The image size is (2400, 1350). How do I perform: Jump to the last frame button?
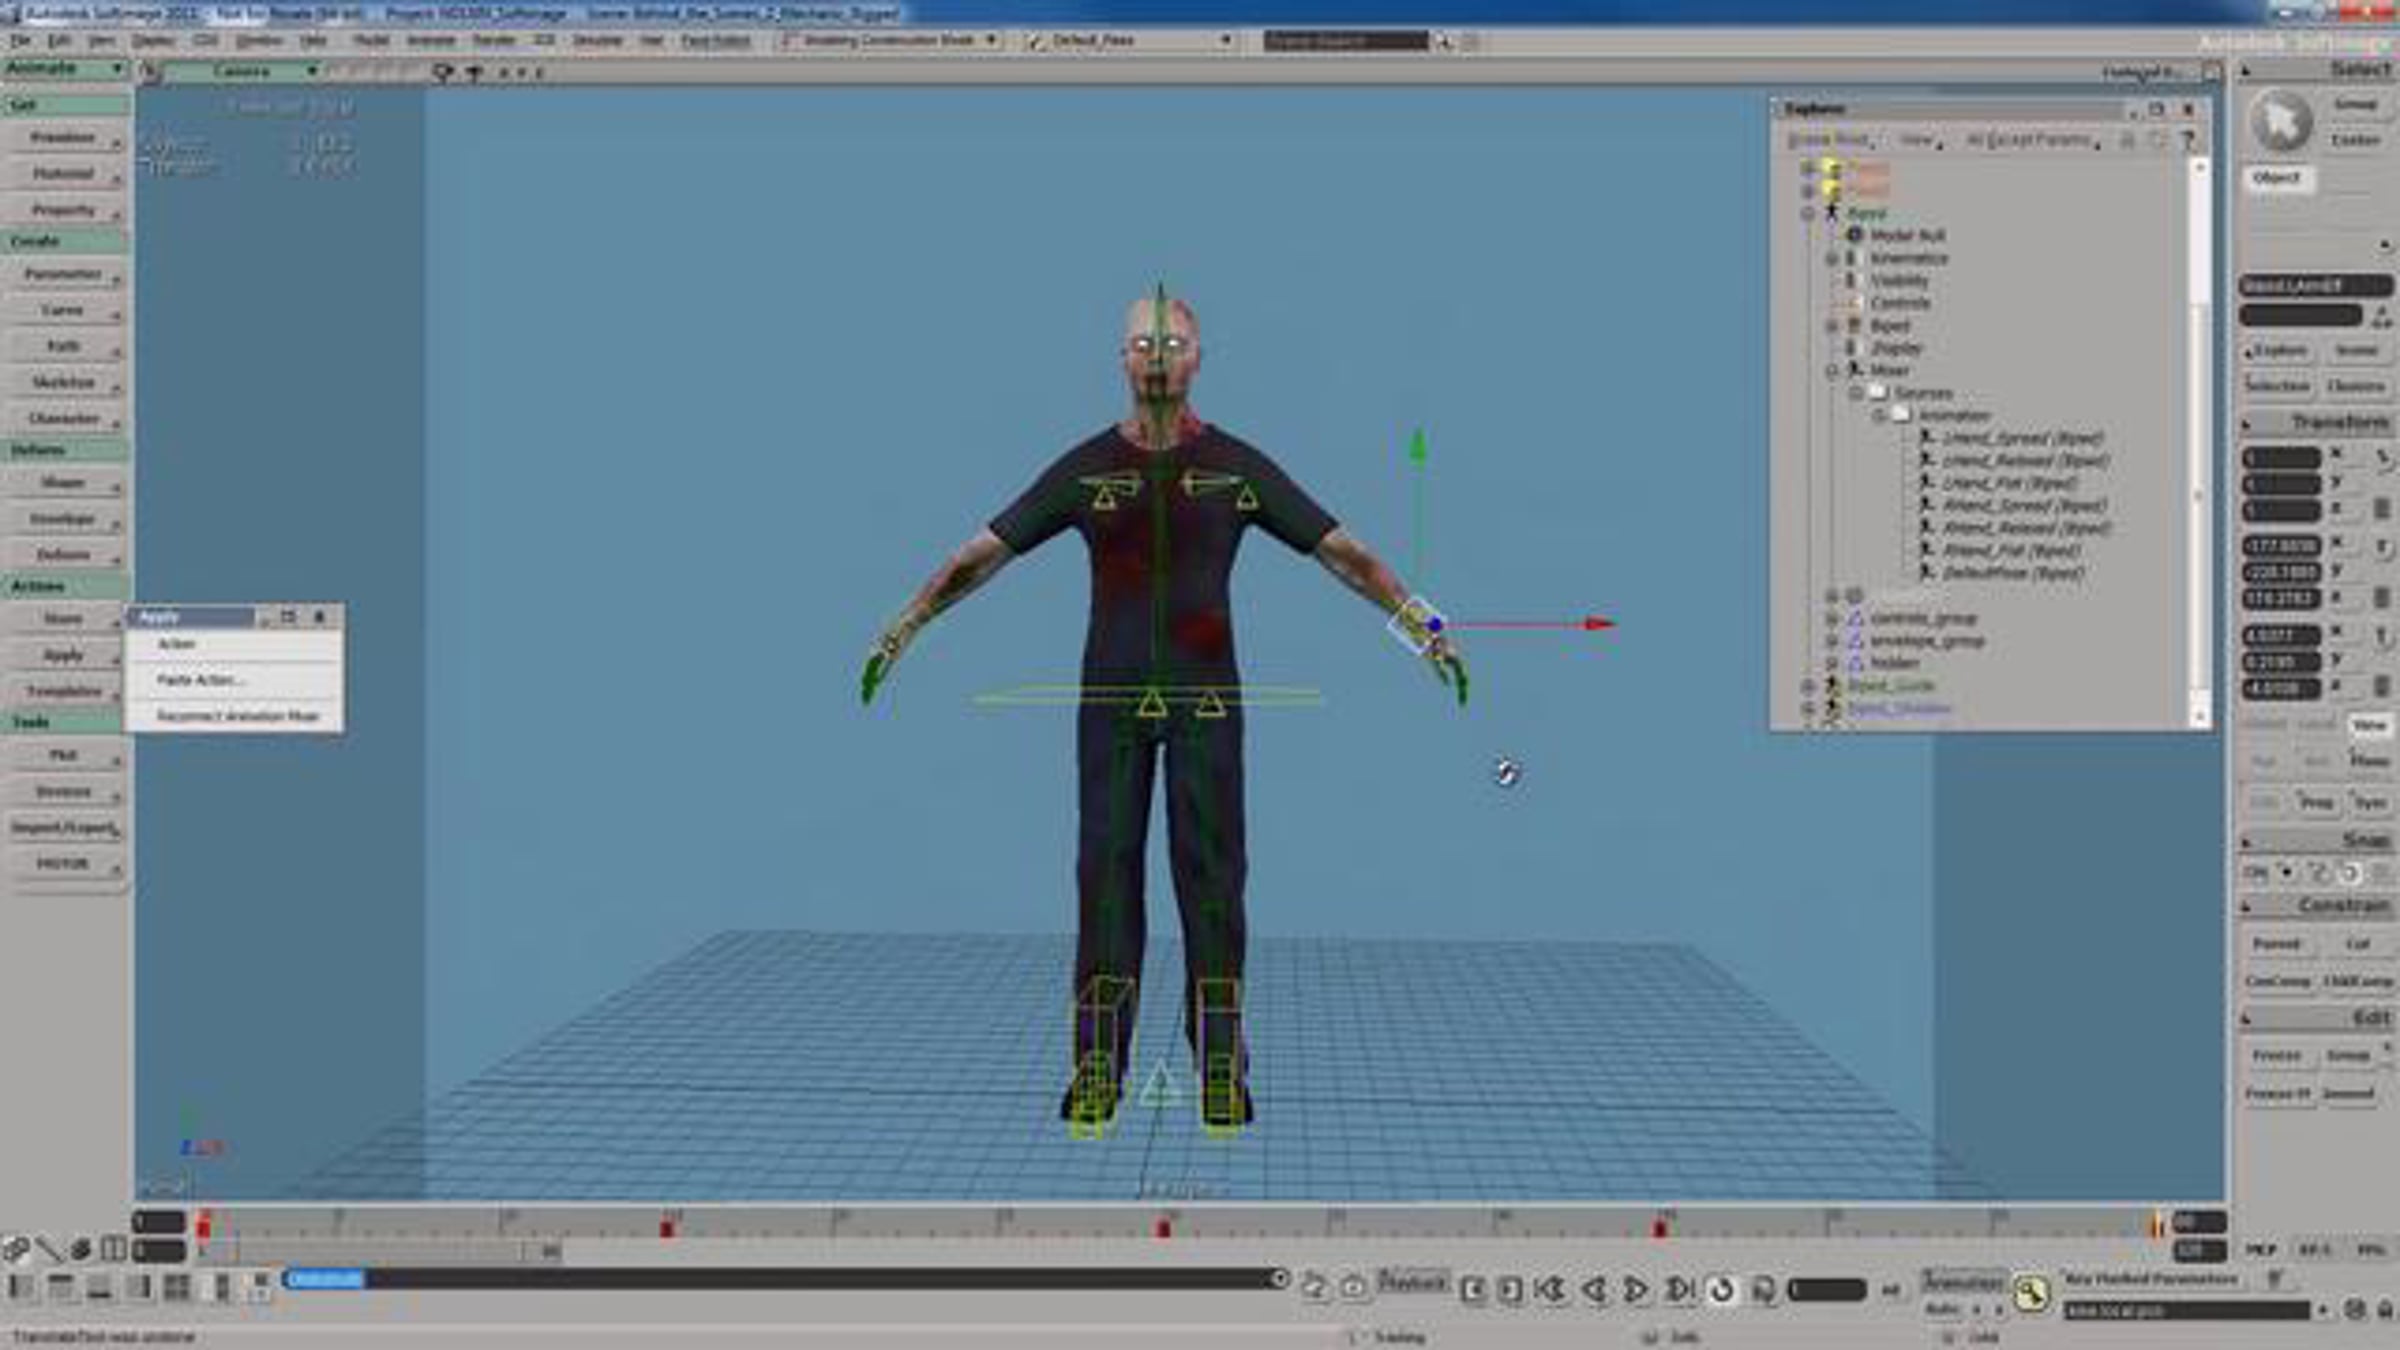pos(1680,1289)
